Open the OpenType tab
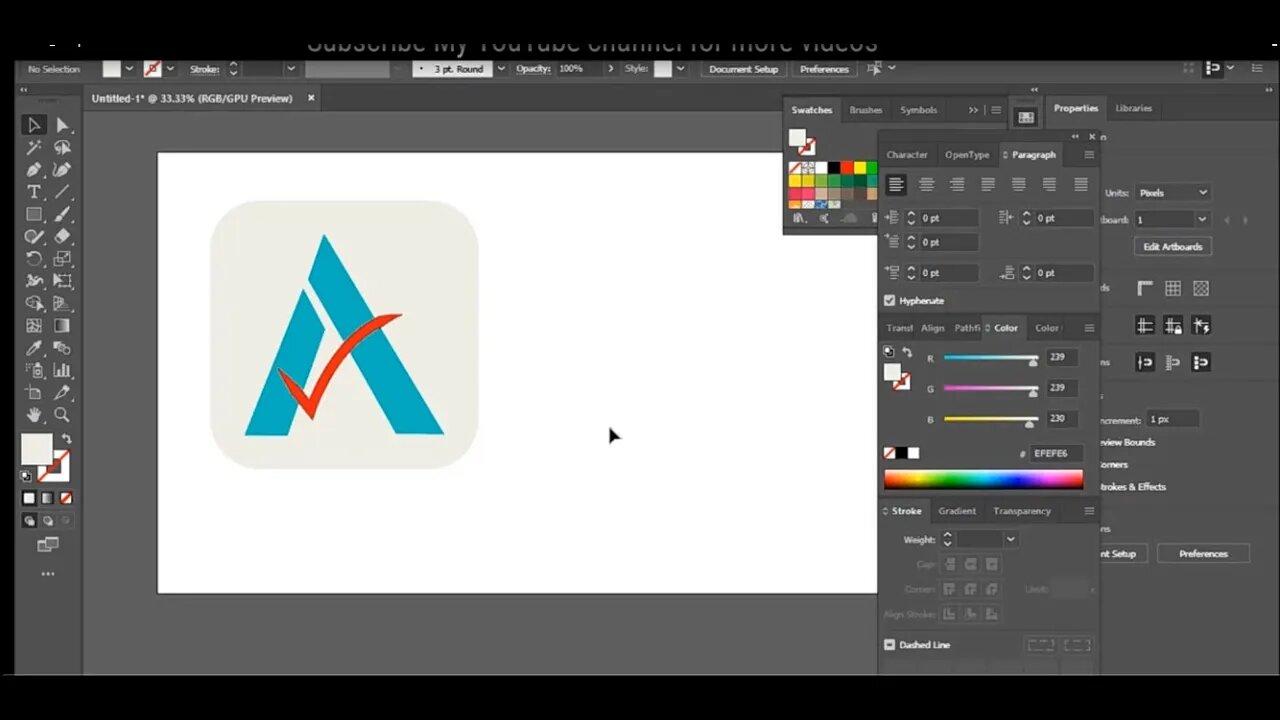1280x720 pixels. (967, 155)
